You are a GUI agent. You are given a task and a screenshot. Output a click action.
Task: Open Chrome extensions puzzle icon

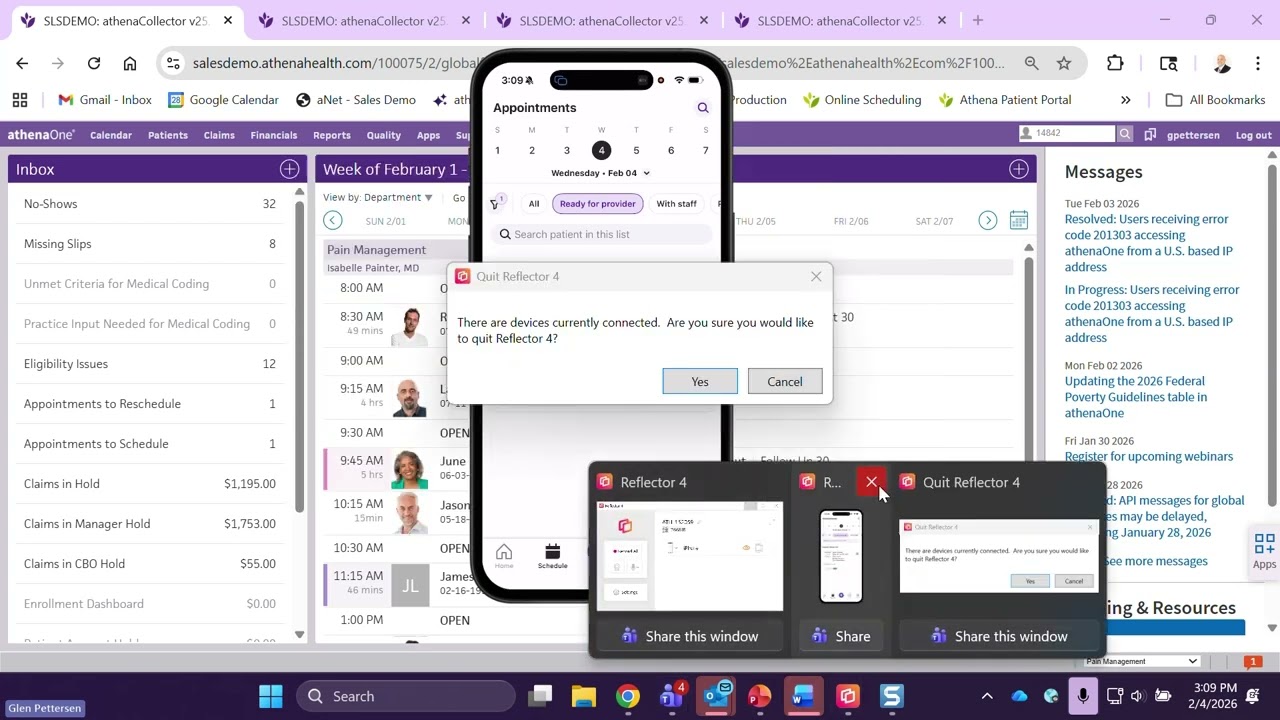click(1115, 63)
